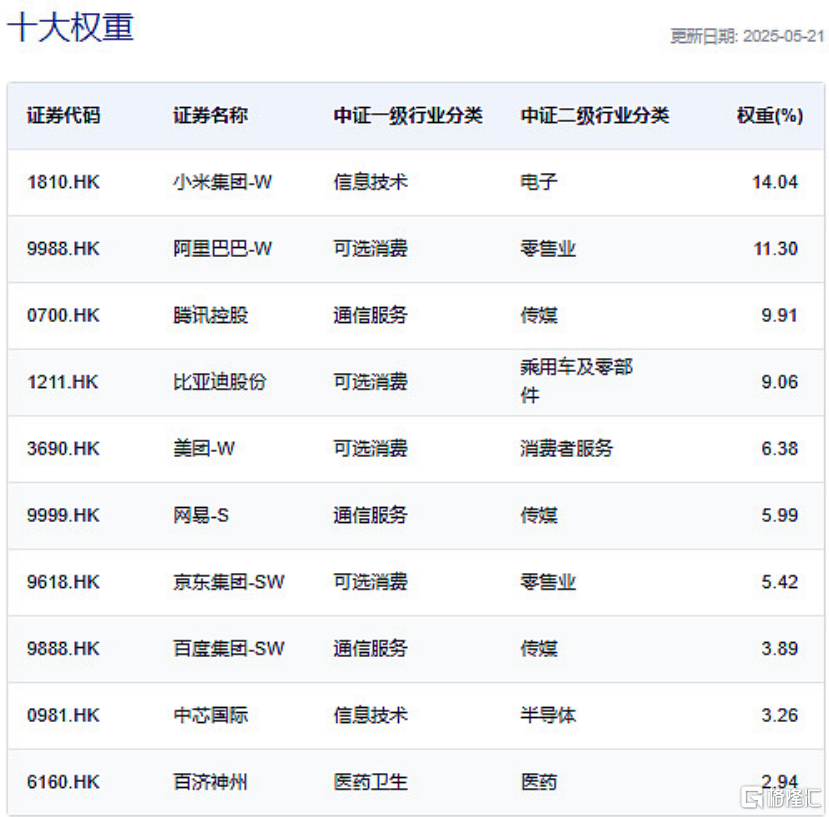
Task: Click the name 小米集团-W
Action: click(x=223, y=182)
